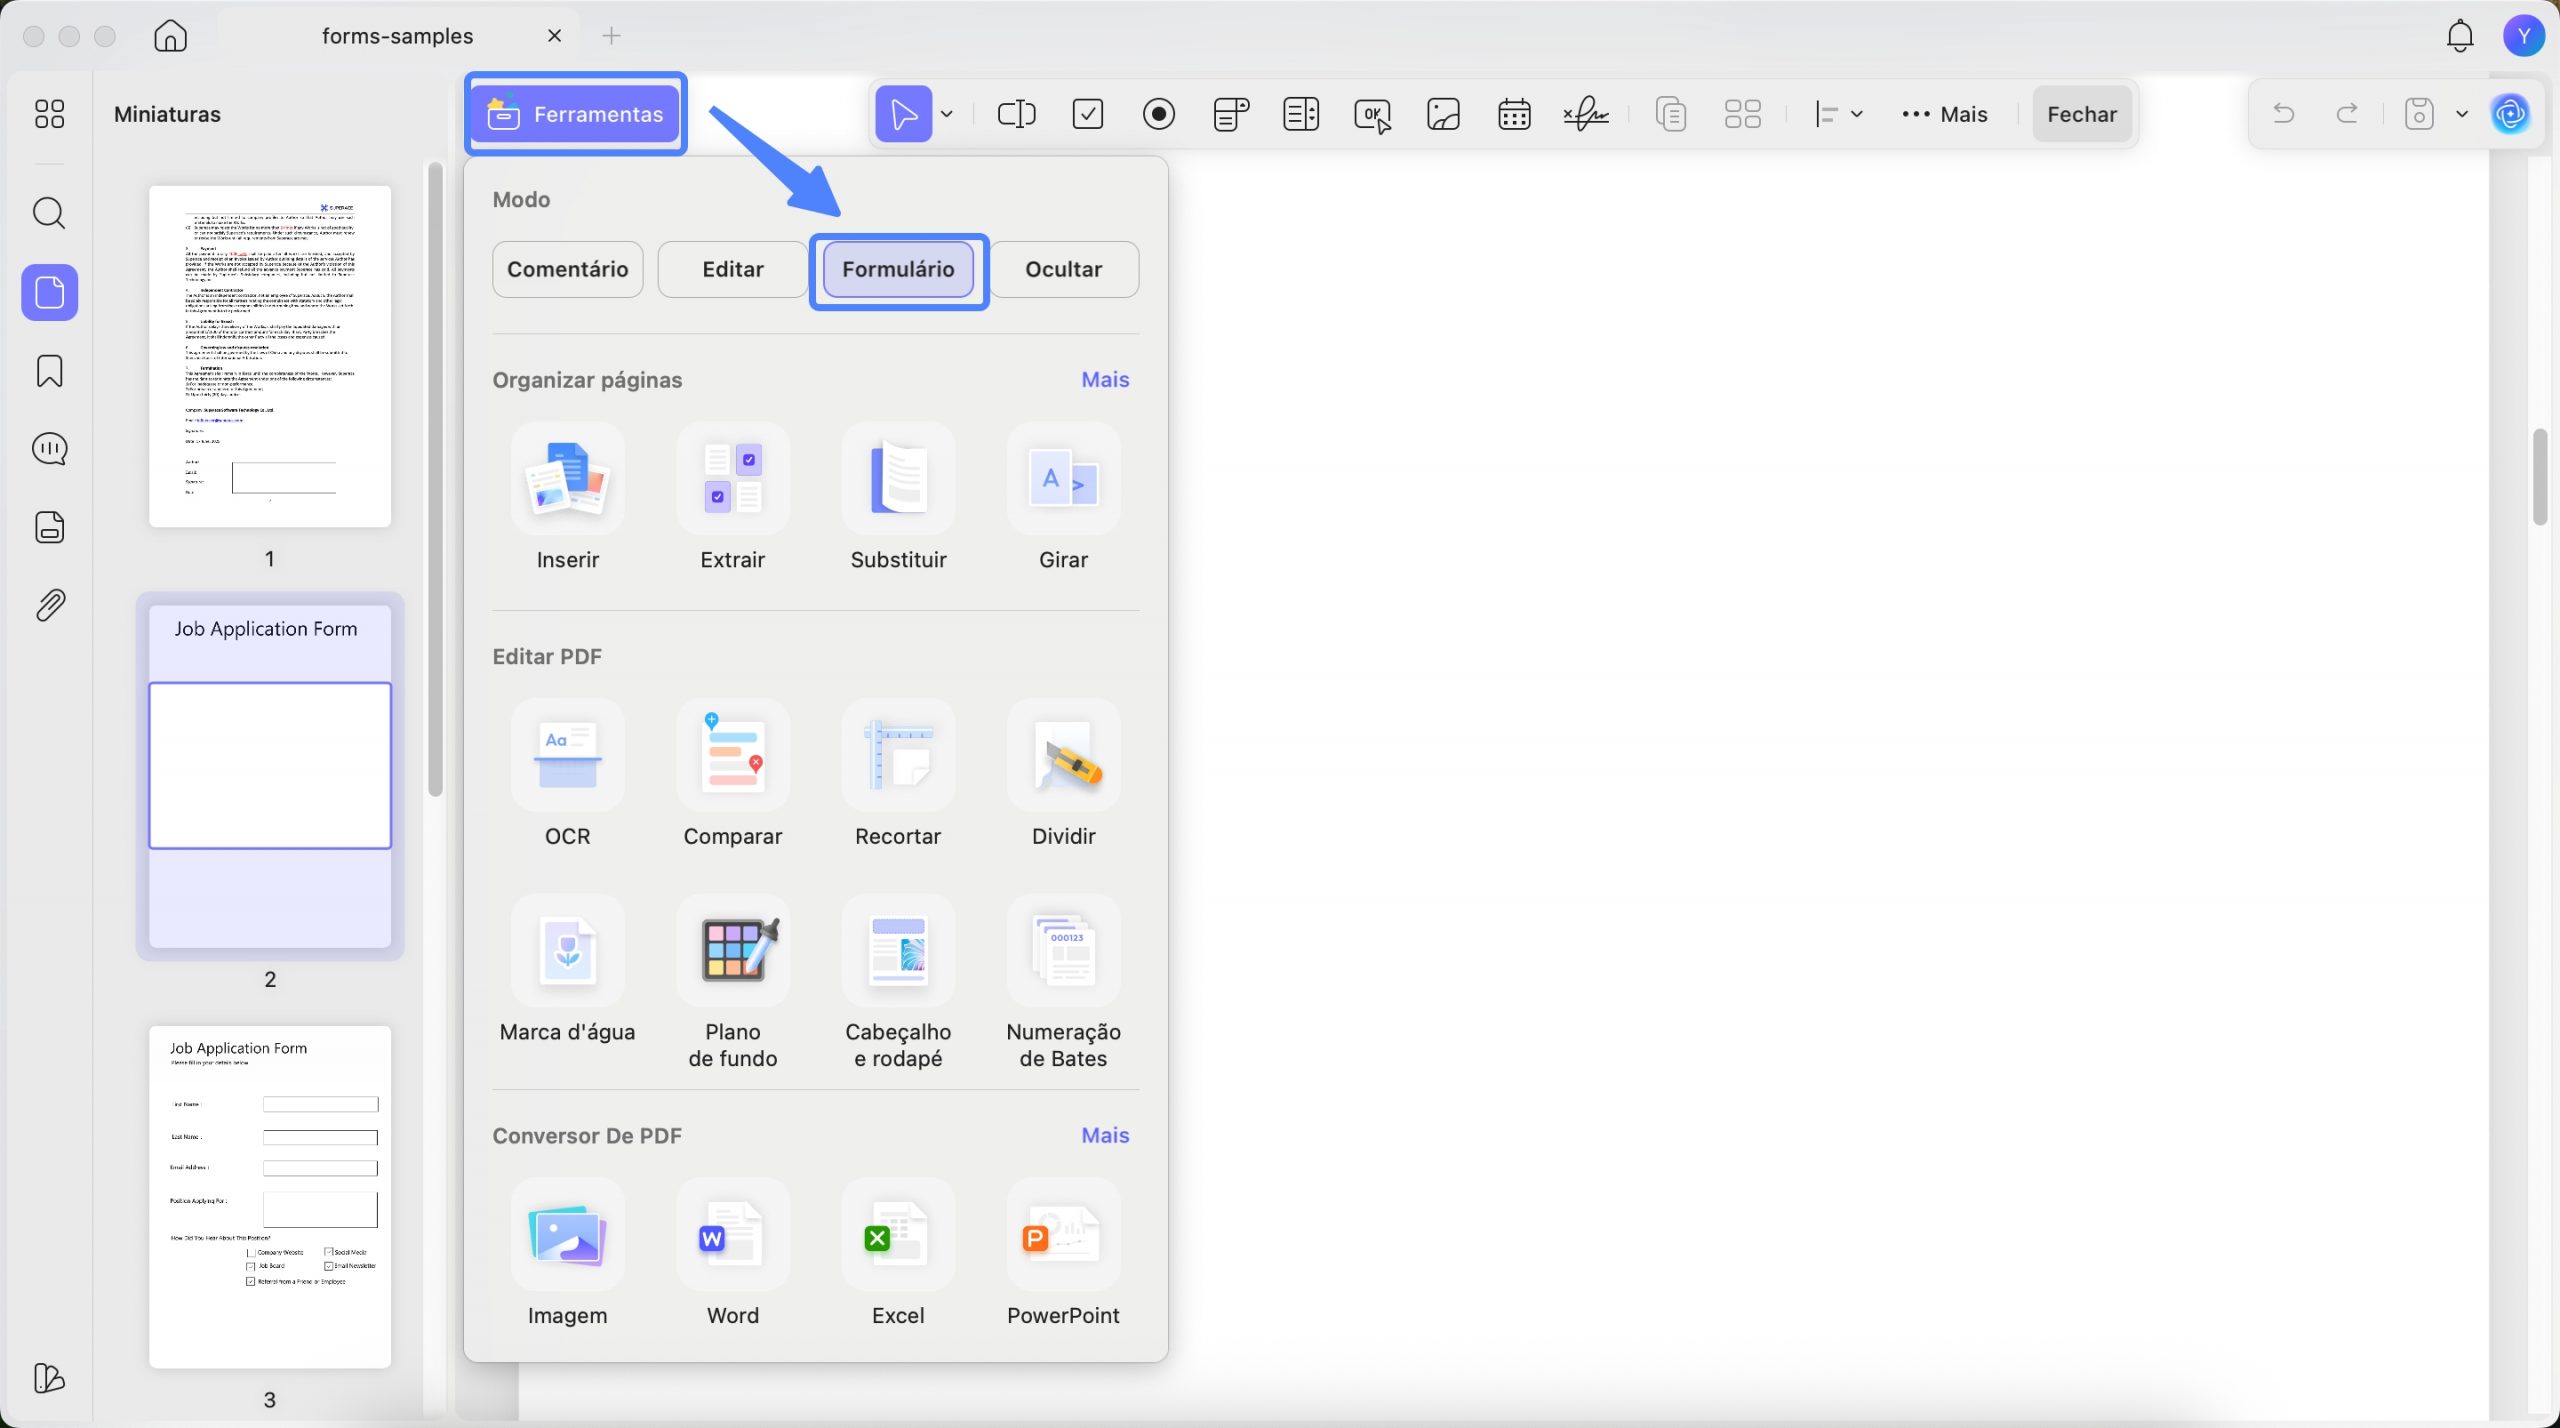Select page 1 thumbnail
This screenshot has height=1428, width=2560.
click(270, 356)
